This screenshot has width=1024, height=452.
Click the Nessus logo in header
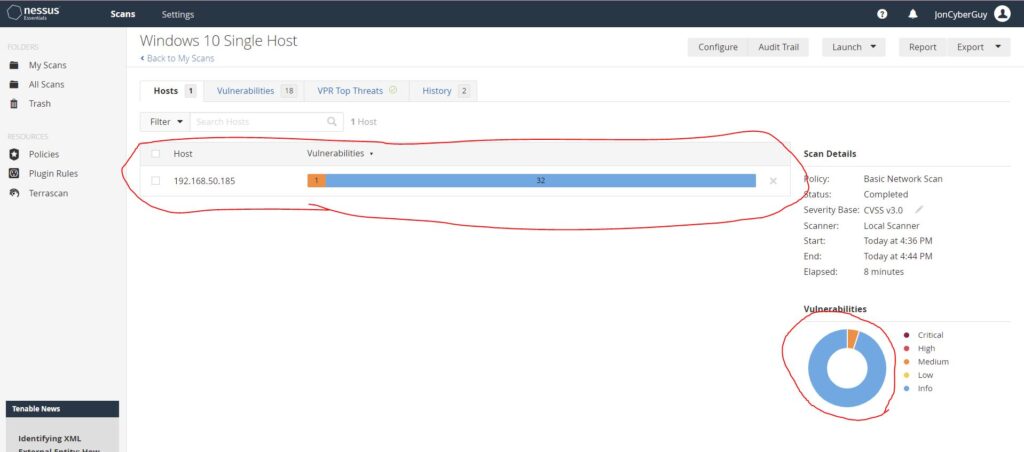click(33, 13)
